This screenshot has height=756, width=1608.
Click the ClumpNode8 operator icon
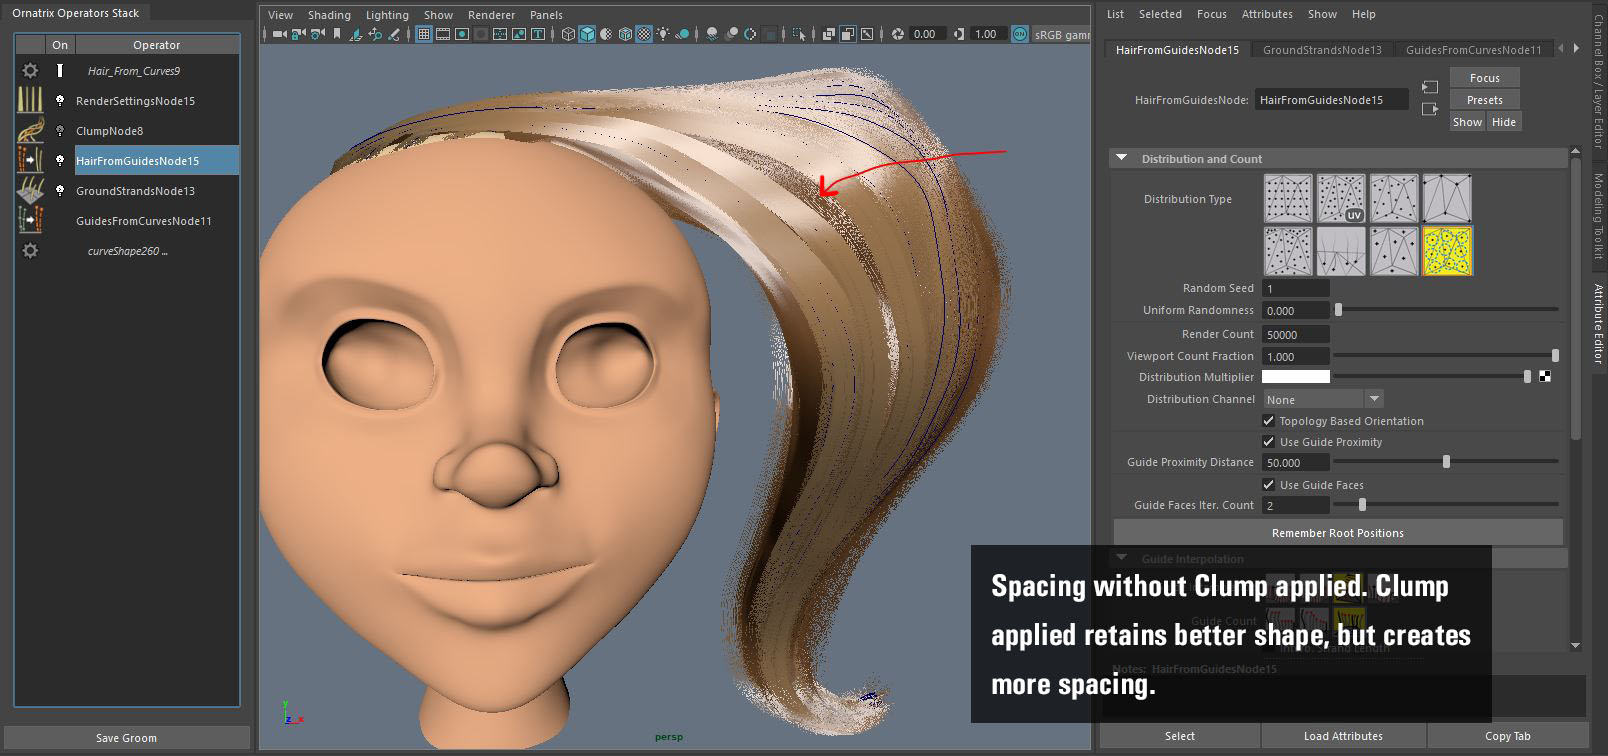(x=30, y=131)
